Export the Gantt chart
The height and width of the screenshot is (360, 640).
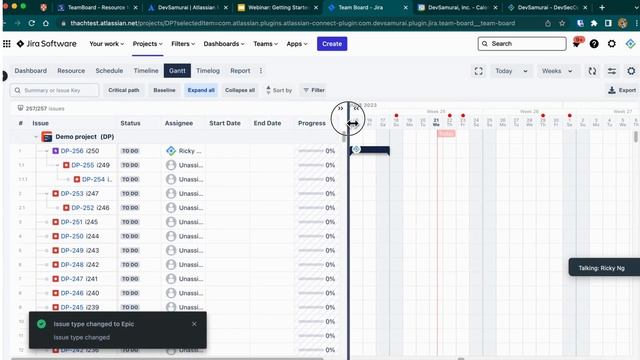coord(622,90)
